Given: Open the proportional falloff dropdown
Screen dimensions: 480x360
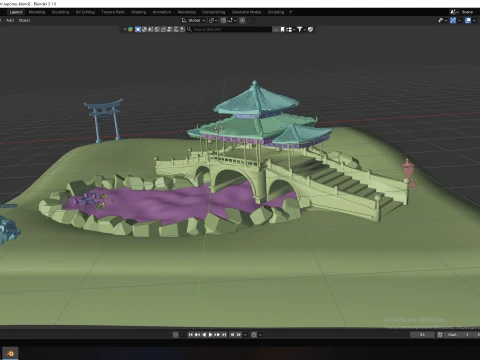Looking at the screenshot, I should pyautogui.click(x=251, y=21).
